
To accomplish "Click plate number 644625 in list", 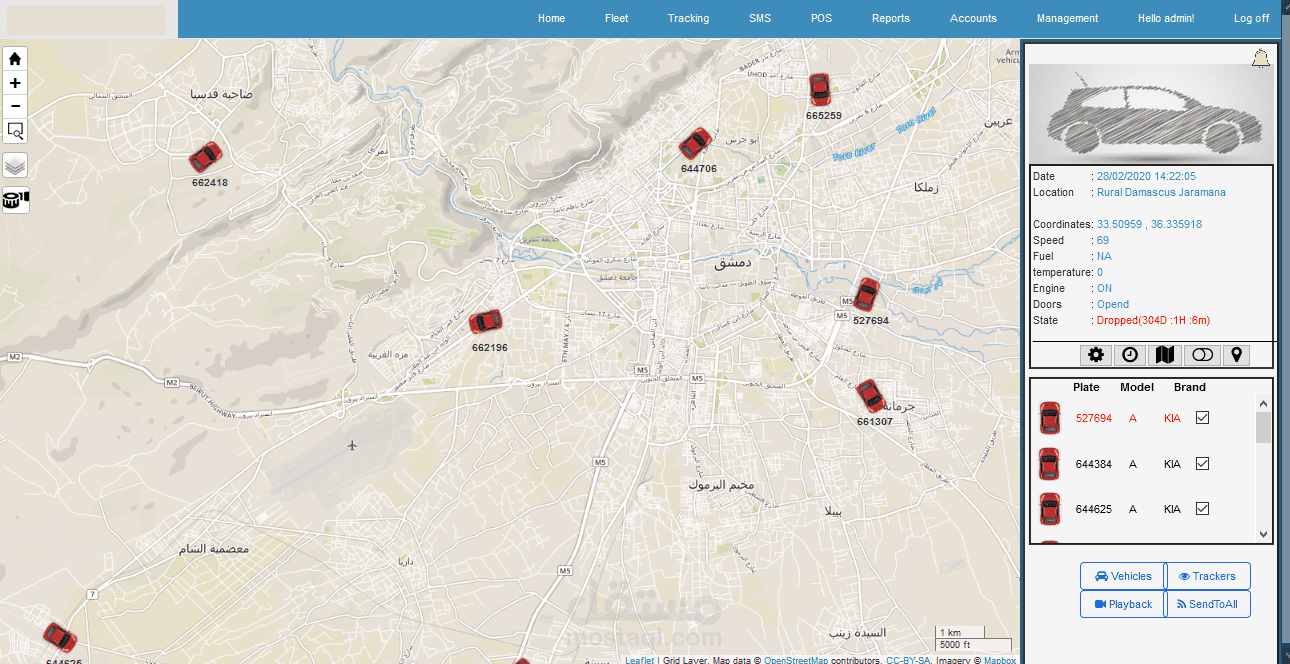I will click(x=1094, y=509).
